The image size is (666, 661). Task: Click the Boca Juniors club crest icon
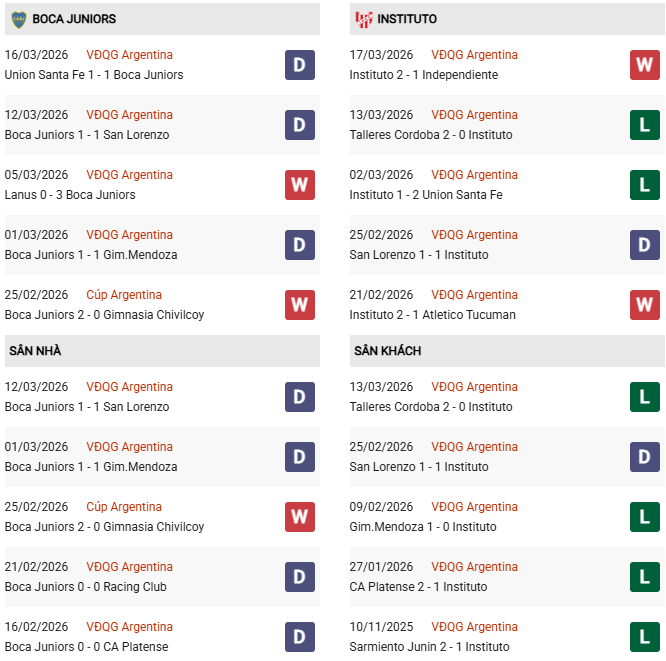[18, 19]
